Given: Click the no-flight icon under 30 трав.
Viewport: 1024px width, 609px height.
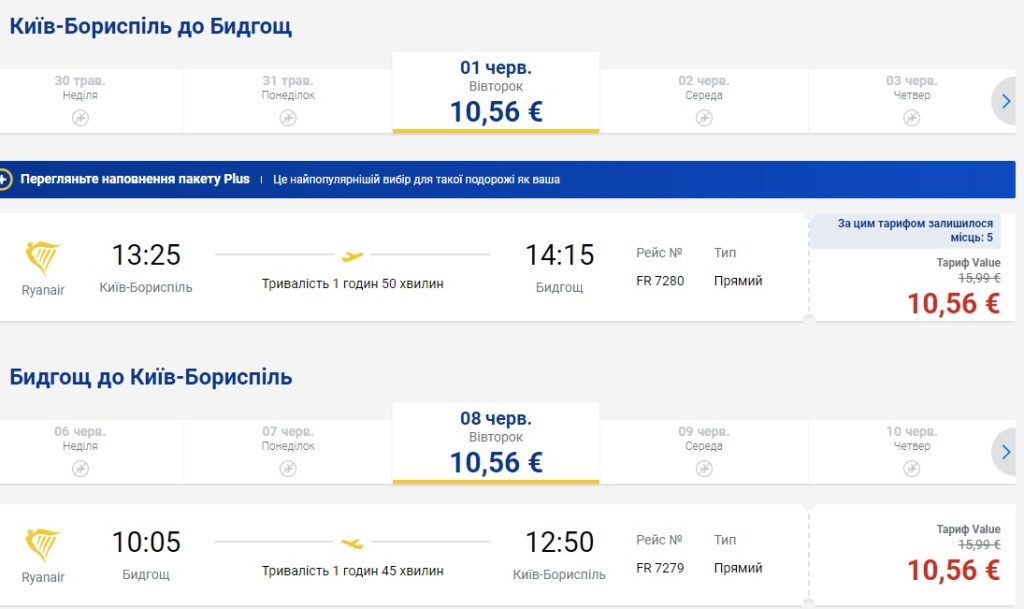Looking at the screenshot, I should tap(80, 118).
